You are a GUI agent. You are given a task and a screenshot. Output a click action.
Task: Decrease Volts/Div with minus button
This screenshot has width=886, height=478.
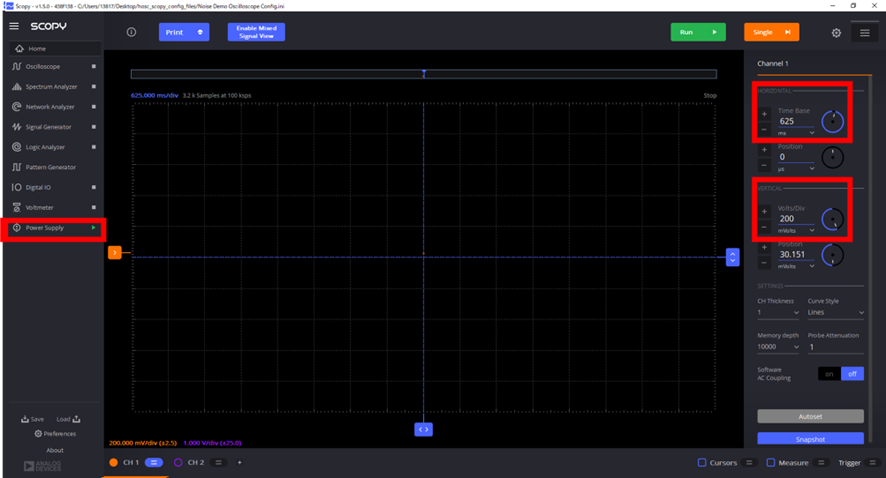pyautogui.click(x=765, y=227)
